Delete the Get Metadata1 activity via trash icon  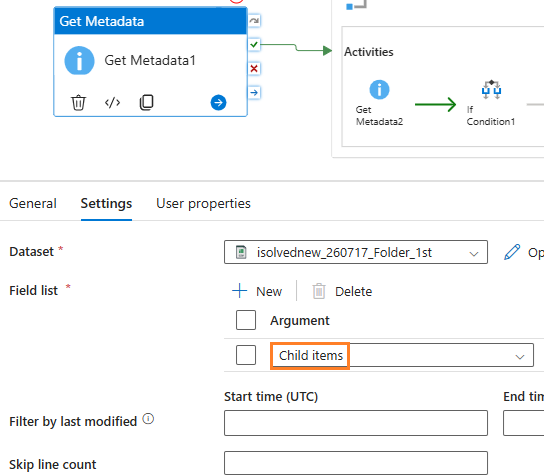click(x=78, y=103)
